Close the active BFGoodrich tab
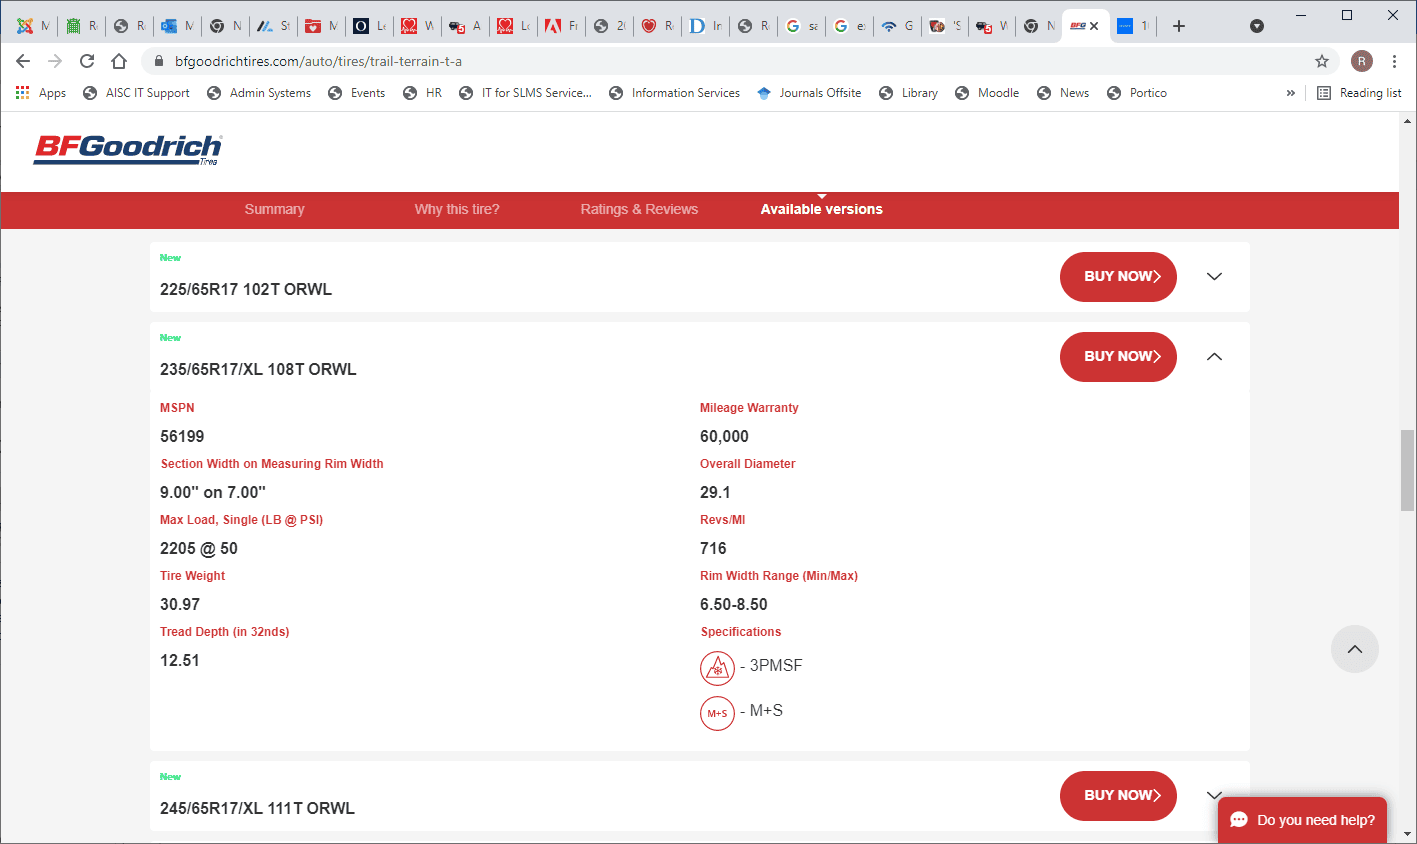1417x844 pixels. tap(1094, 26)
